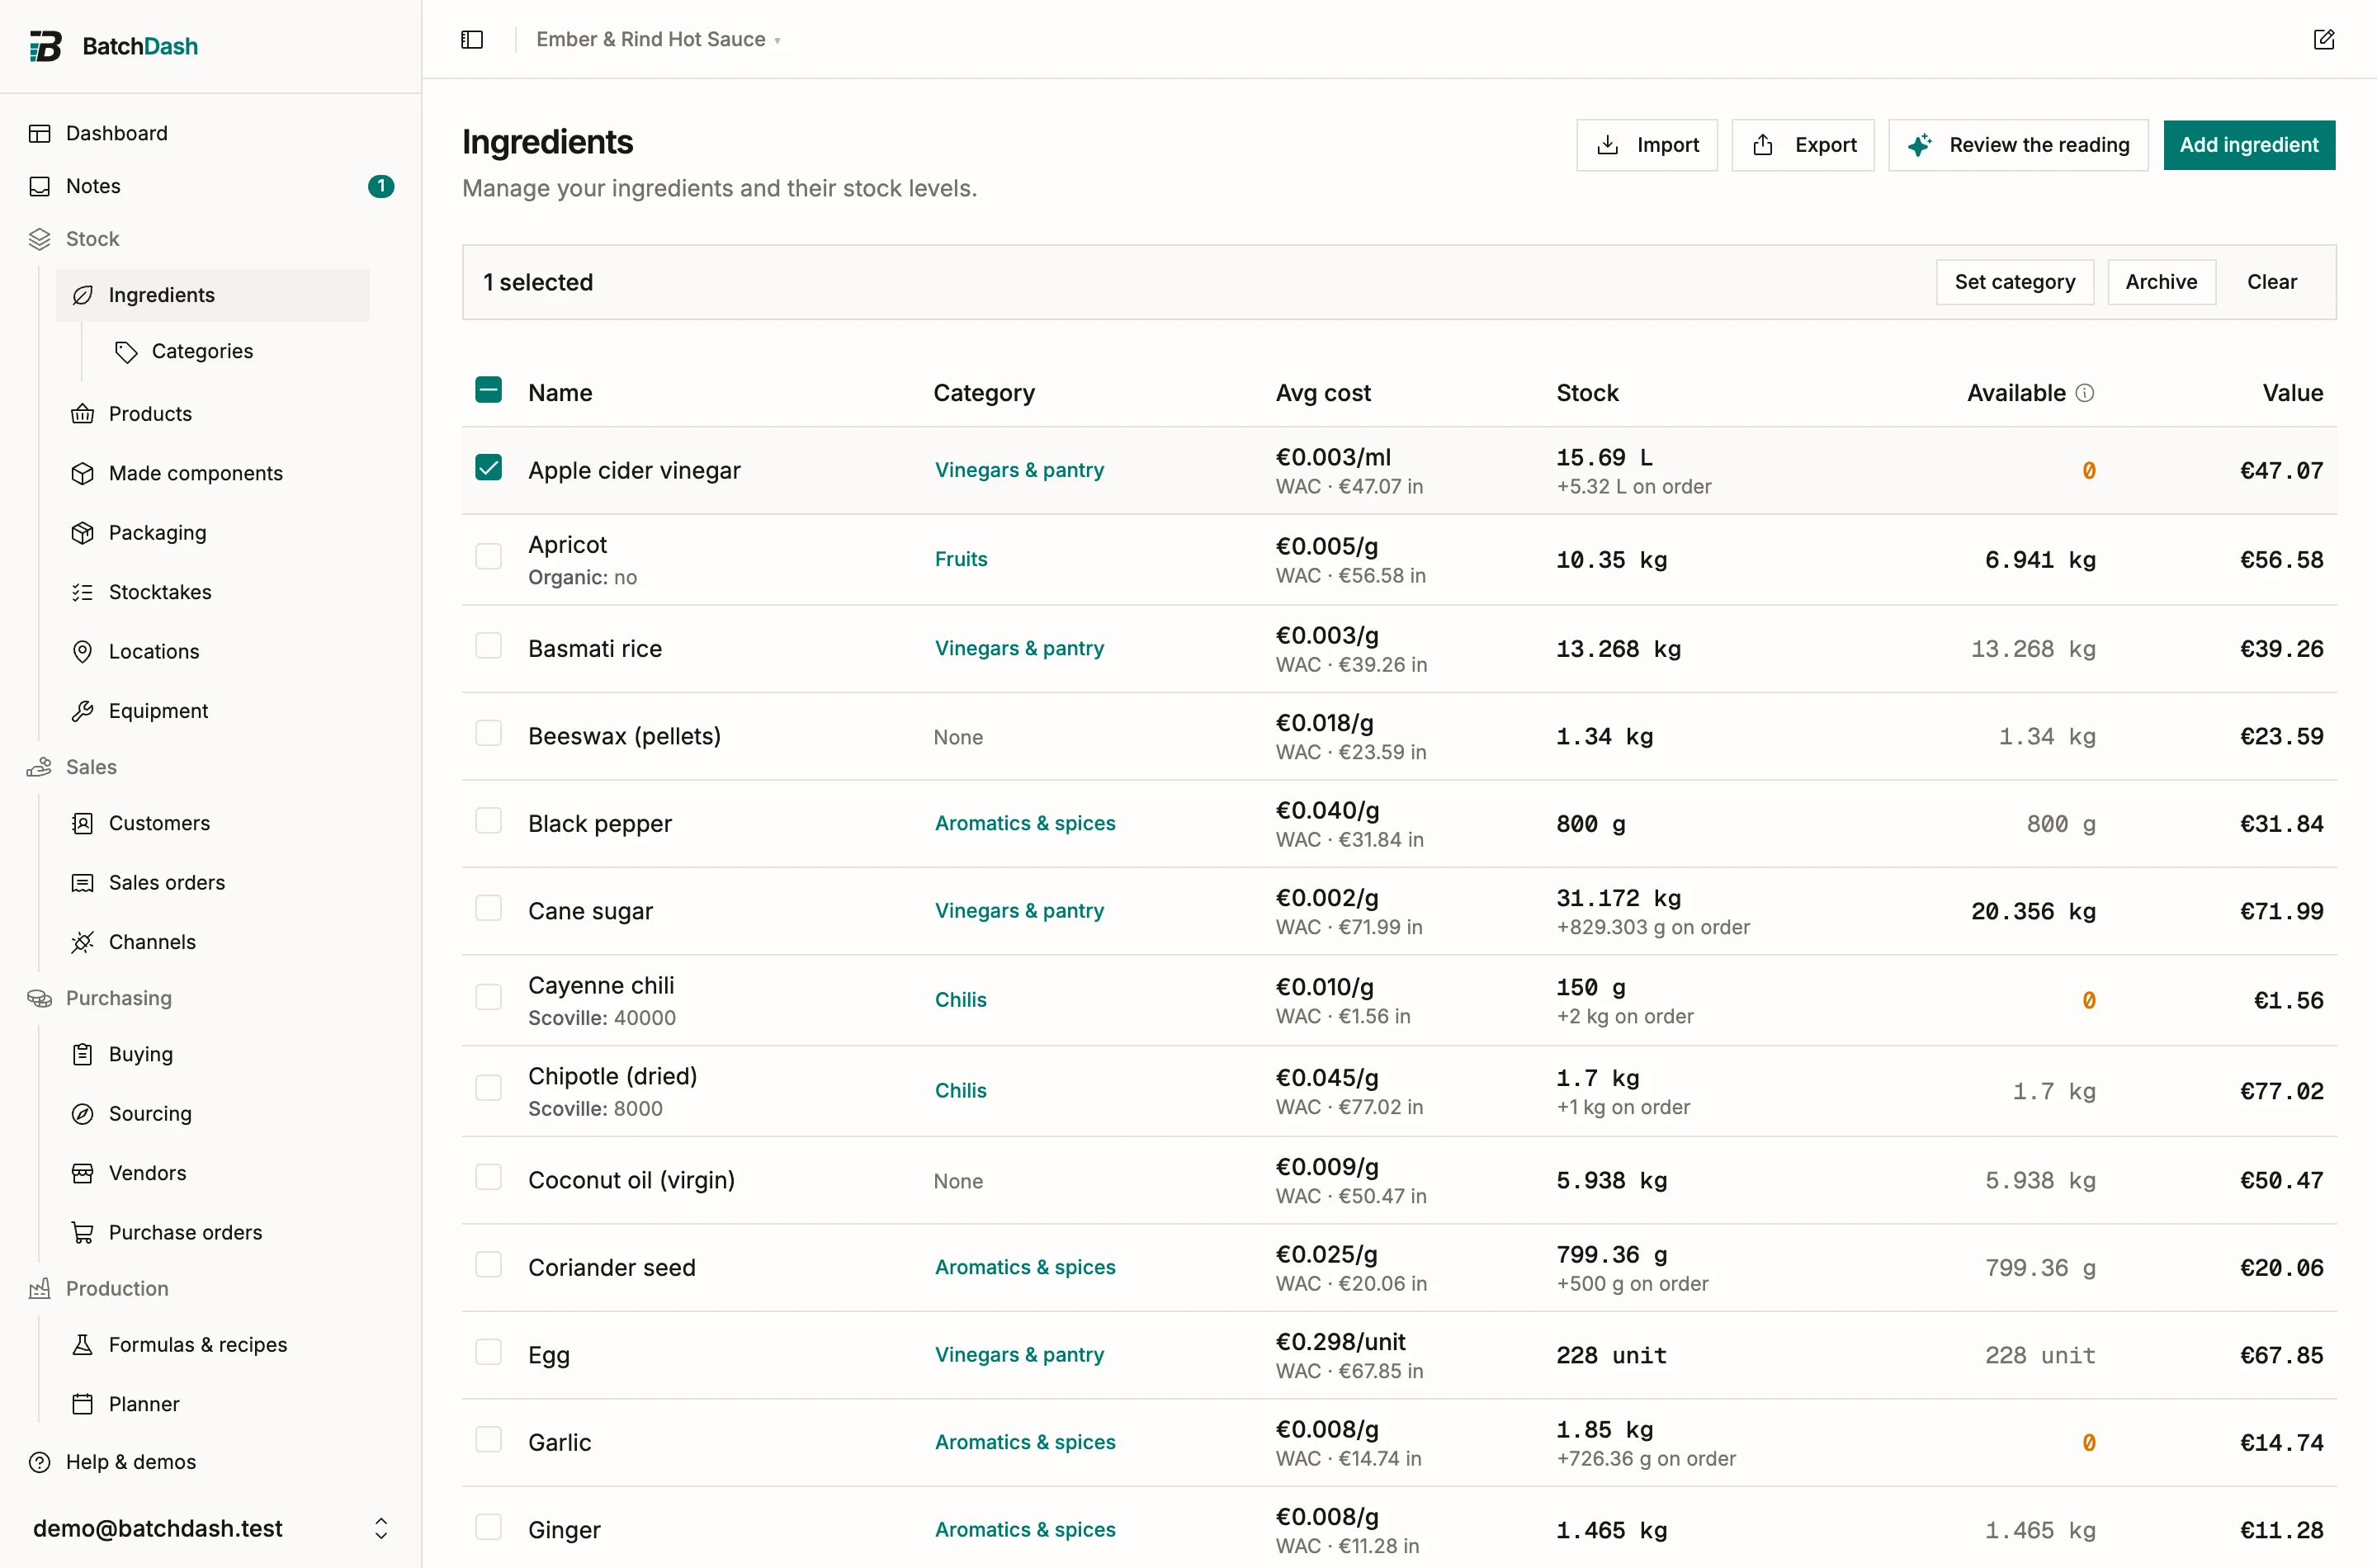
Task: Collapse the Stock sidebar section
Action: coord(92,239)
